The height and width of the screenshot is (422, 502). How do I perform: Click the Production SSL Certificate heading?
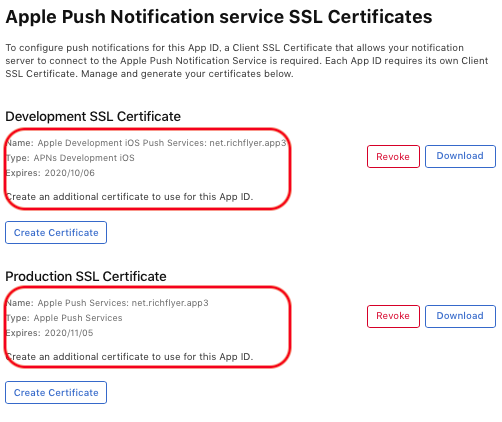[x=86, y=276]
